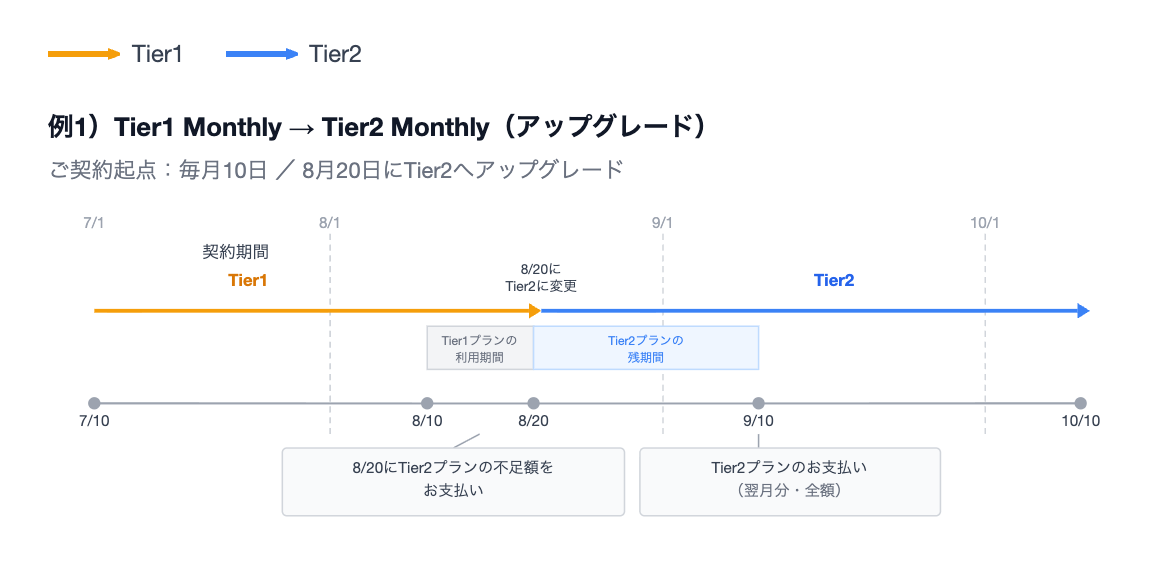Click the 8/10 timeline dot
The height and width of the screenshot is (569, 1176).
(428, 403)
